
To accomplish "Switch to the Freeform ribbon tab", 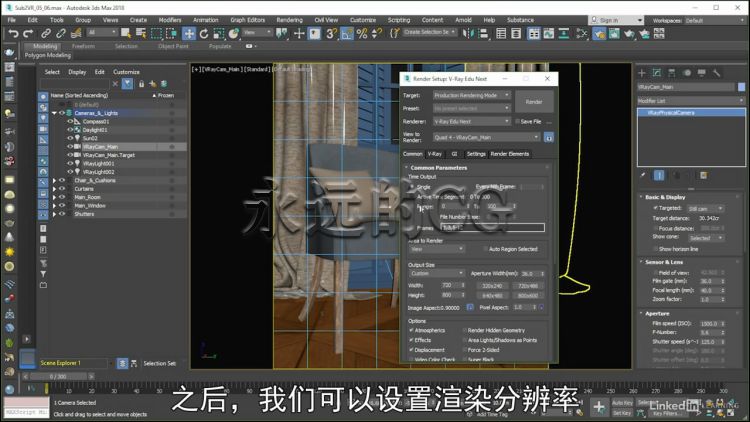I will click(x=83, y=46).
